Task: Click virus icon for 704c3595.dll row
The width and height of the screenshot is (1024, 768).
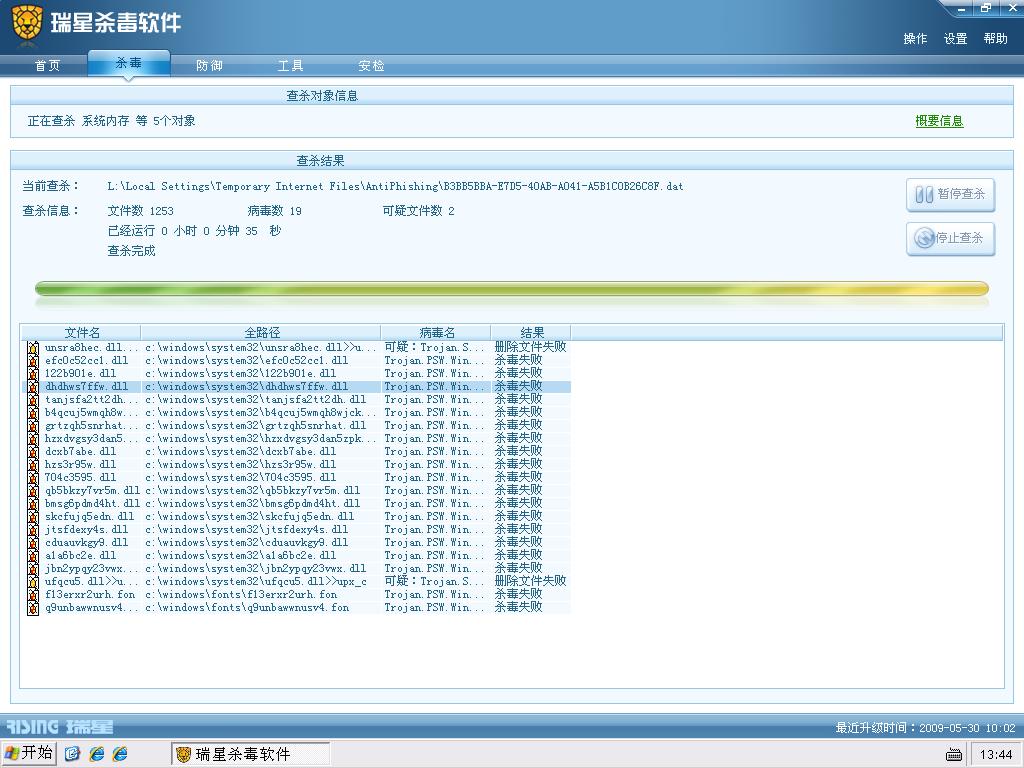Action: tap(33, 477)
